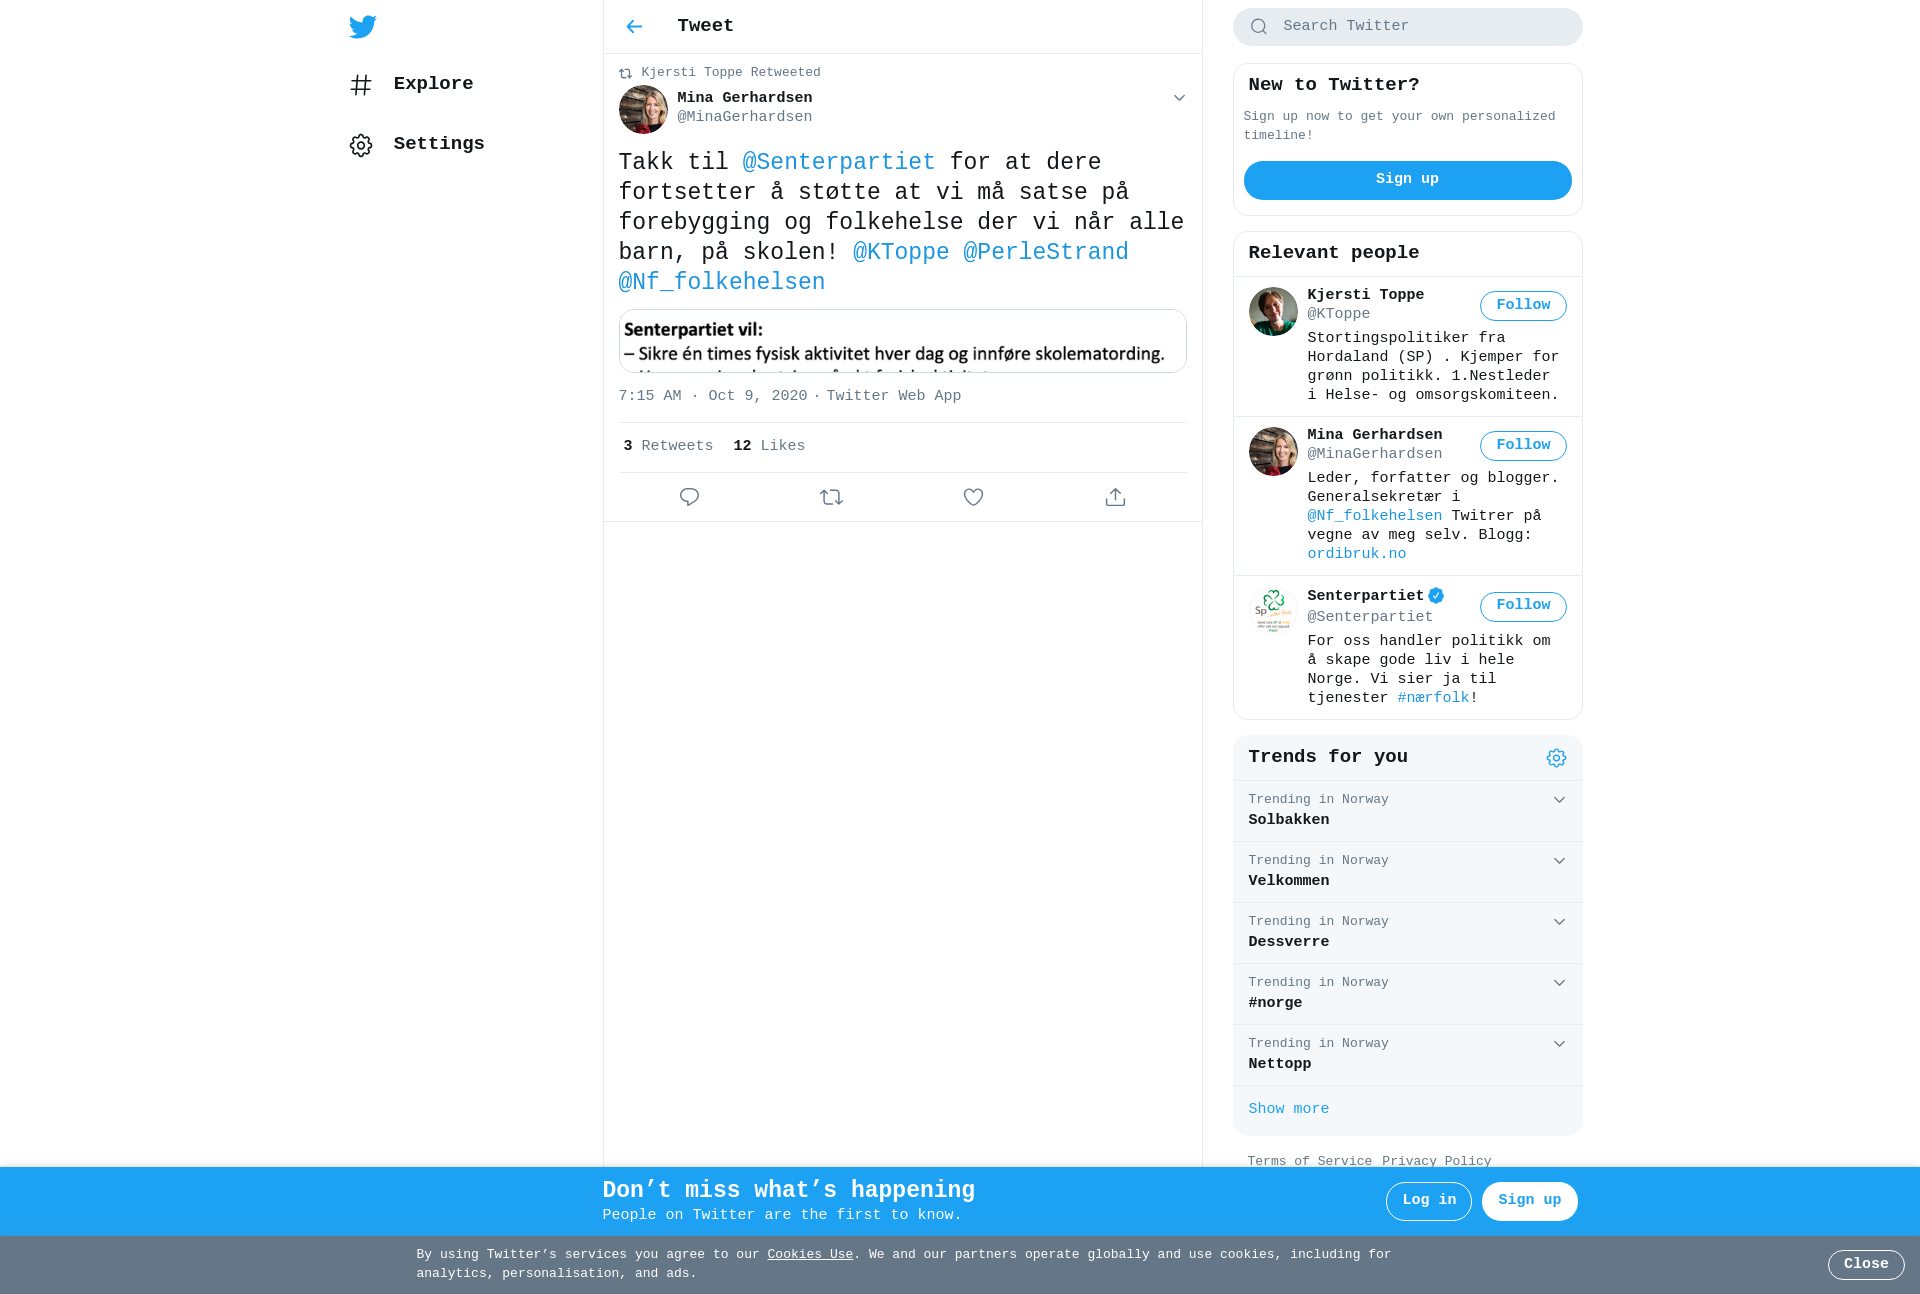
Task: Open Trends settings gear icon
Action: pyautogui.click(x=1556, y=758)
